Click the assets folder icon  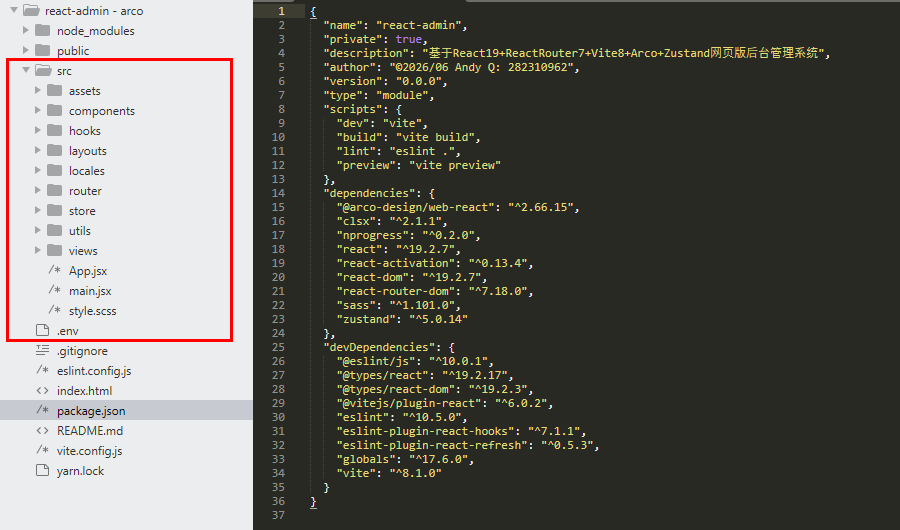55,90
